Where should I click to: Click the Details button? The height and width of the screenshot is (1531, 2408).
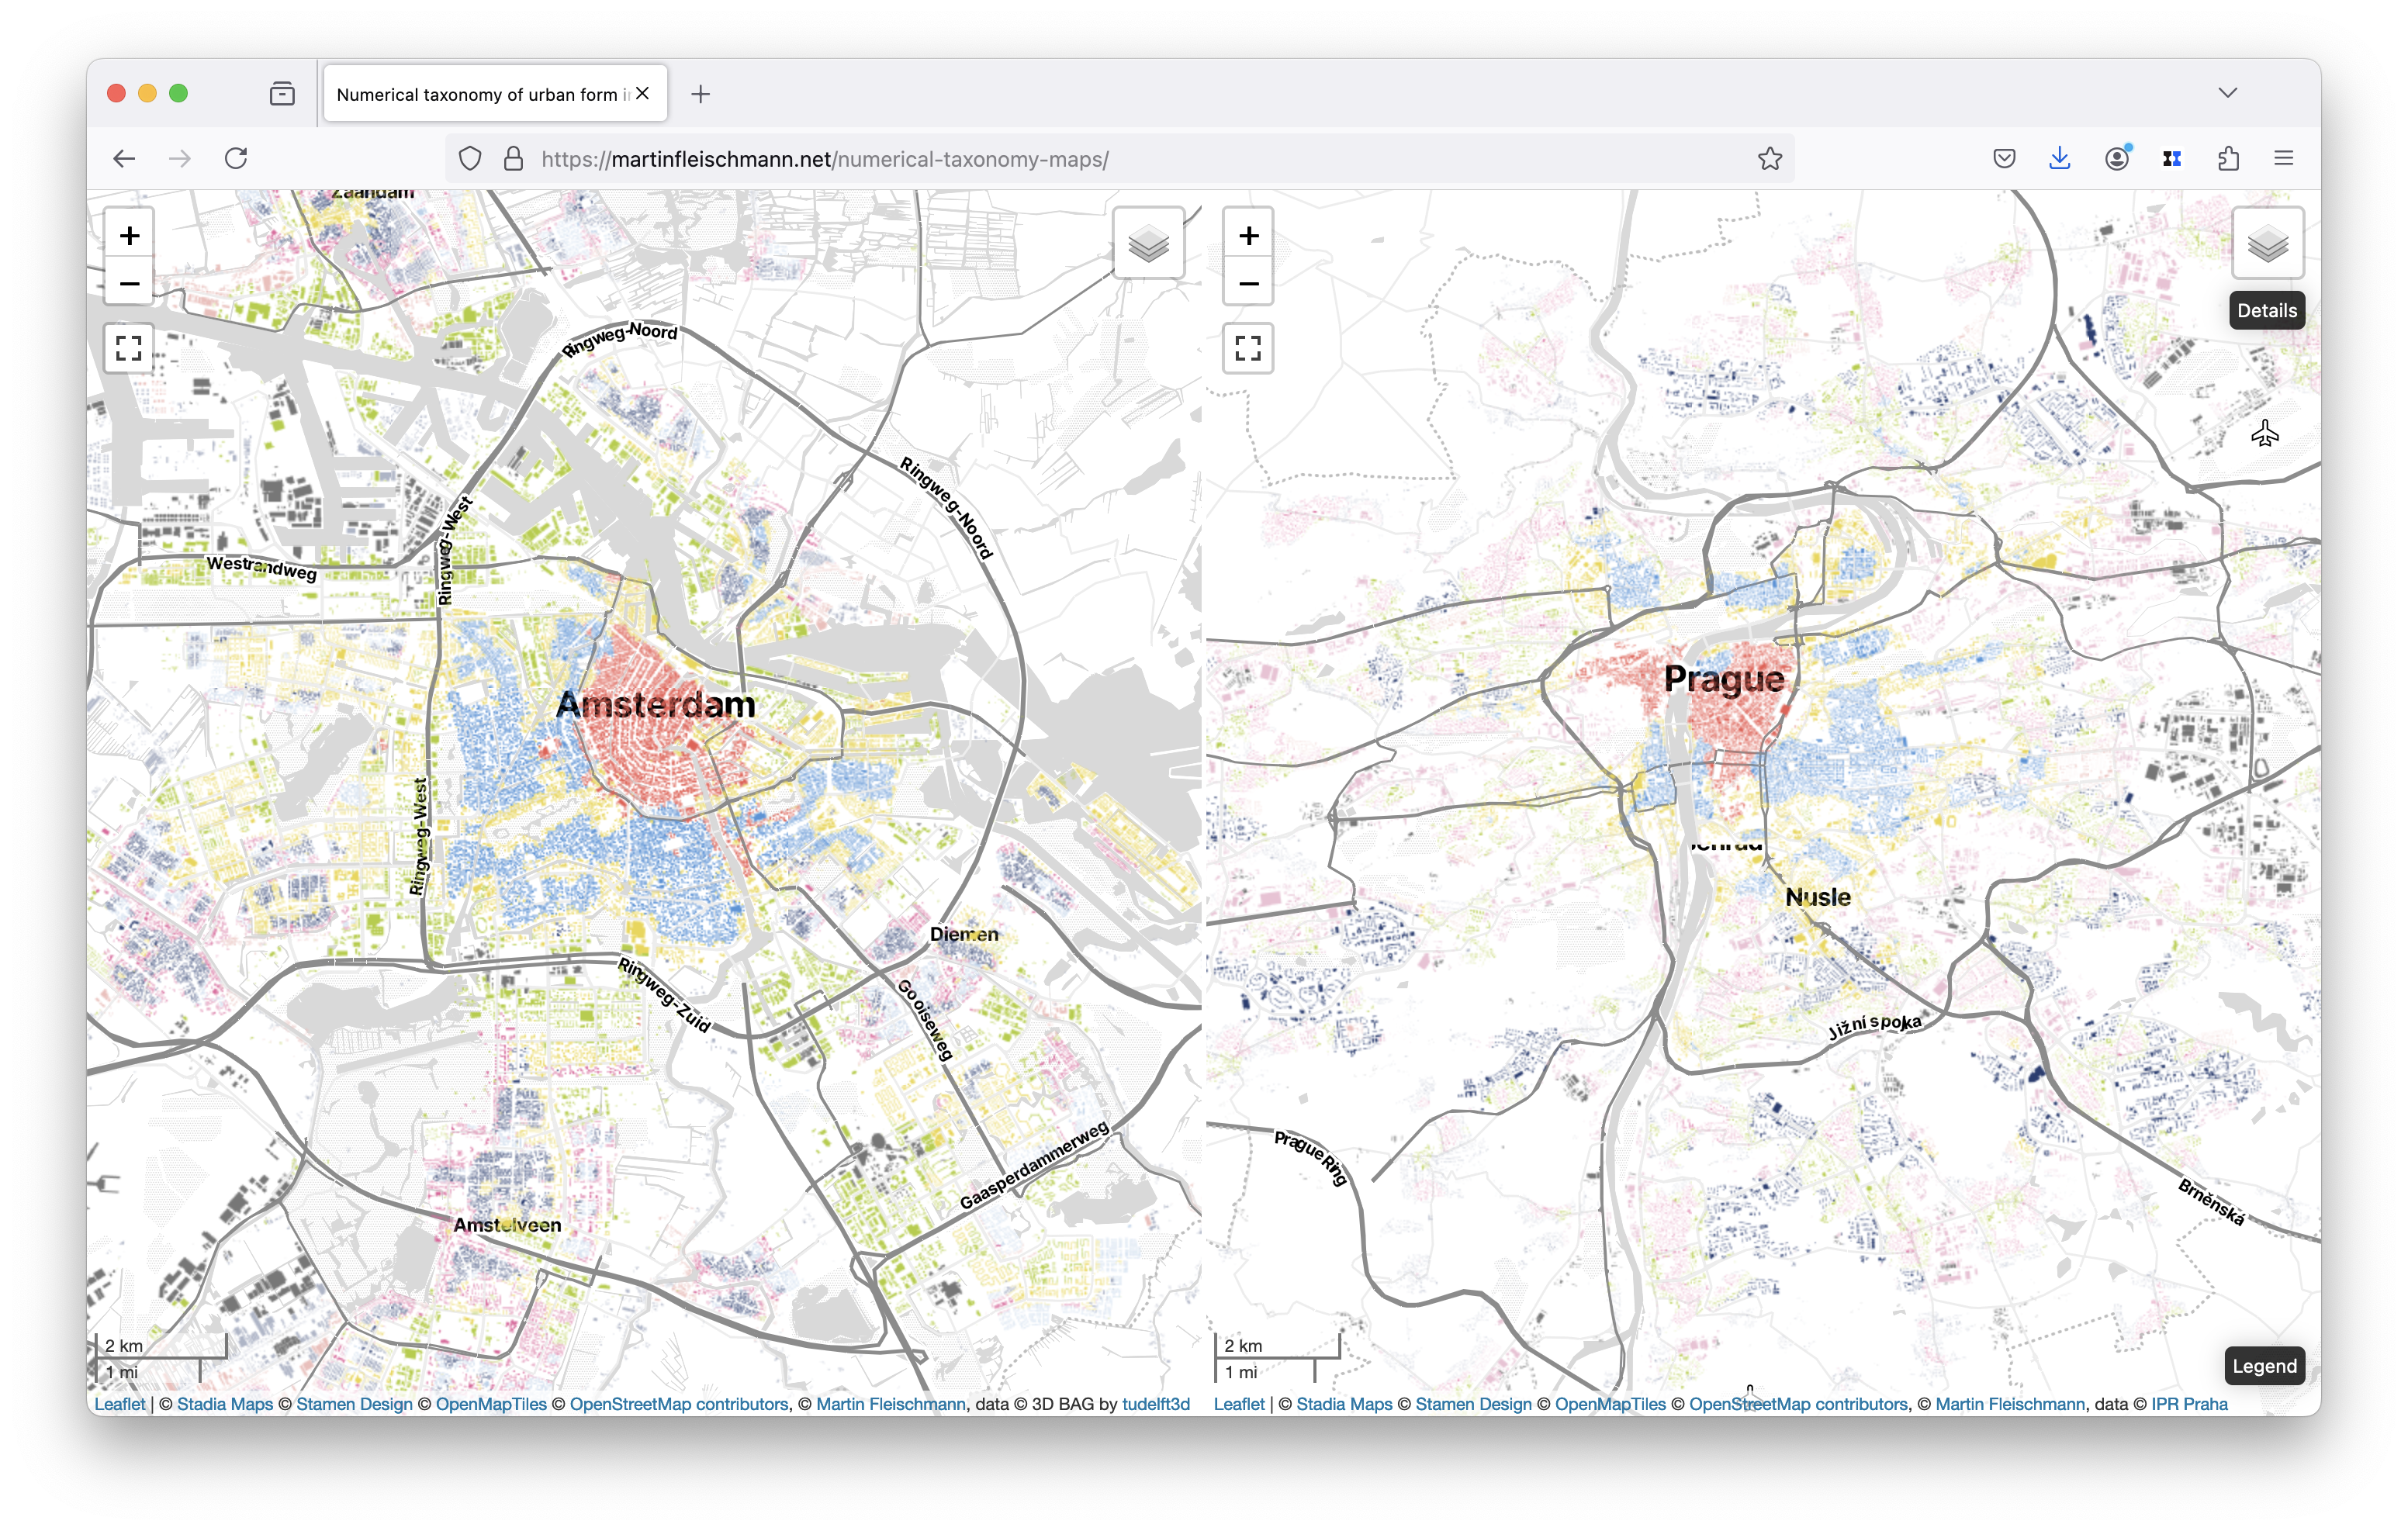[x=2266, y=311]
